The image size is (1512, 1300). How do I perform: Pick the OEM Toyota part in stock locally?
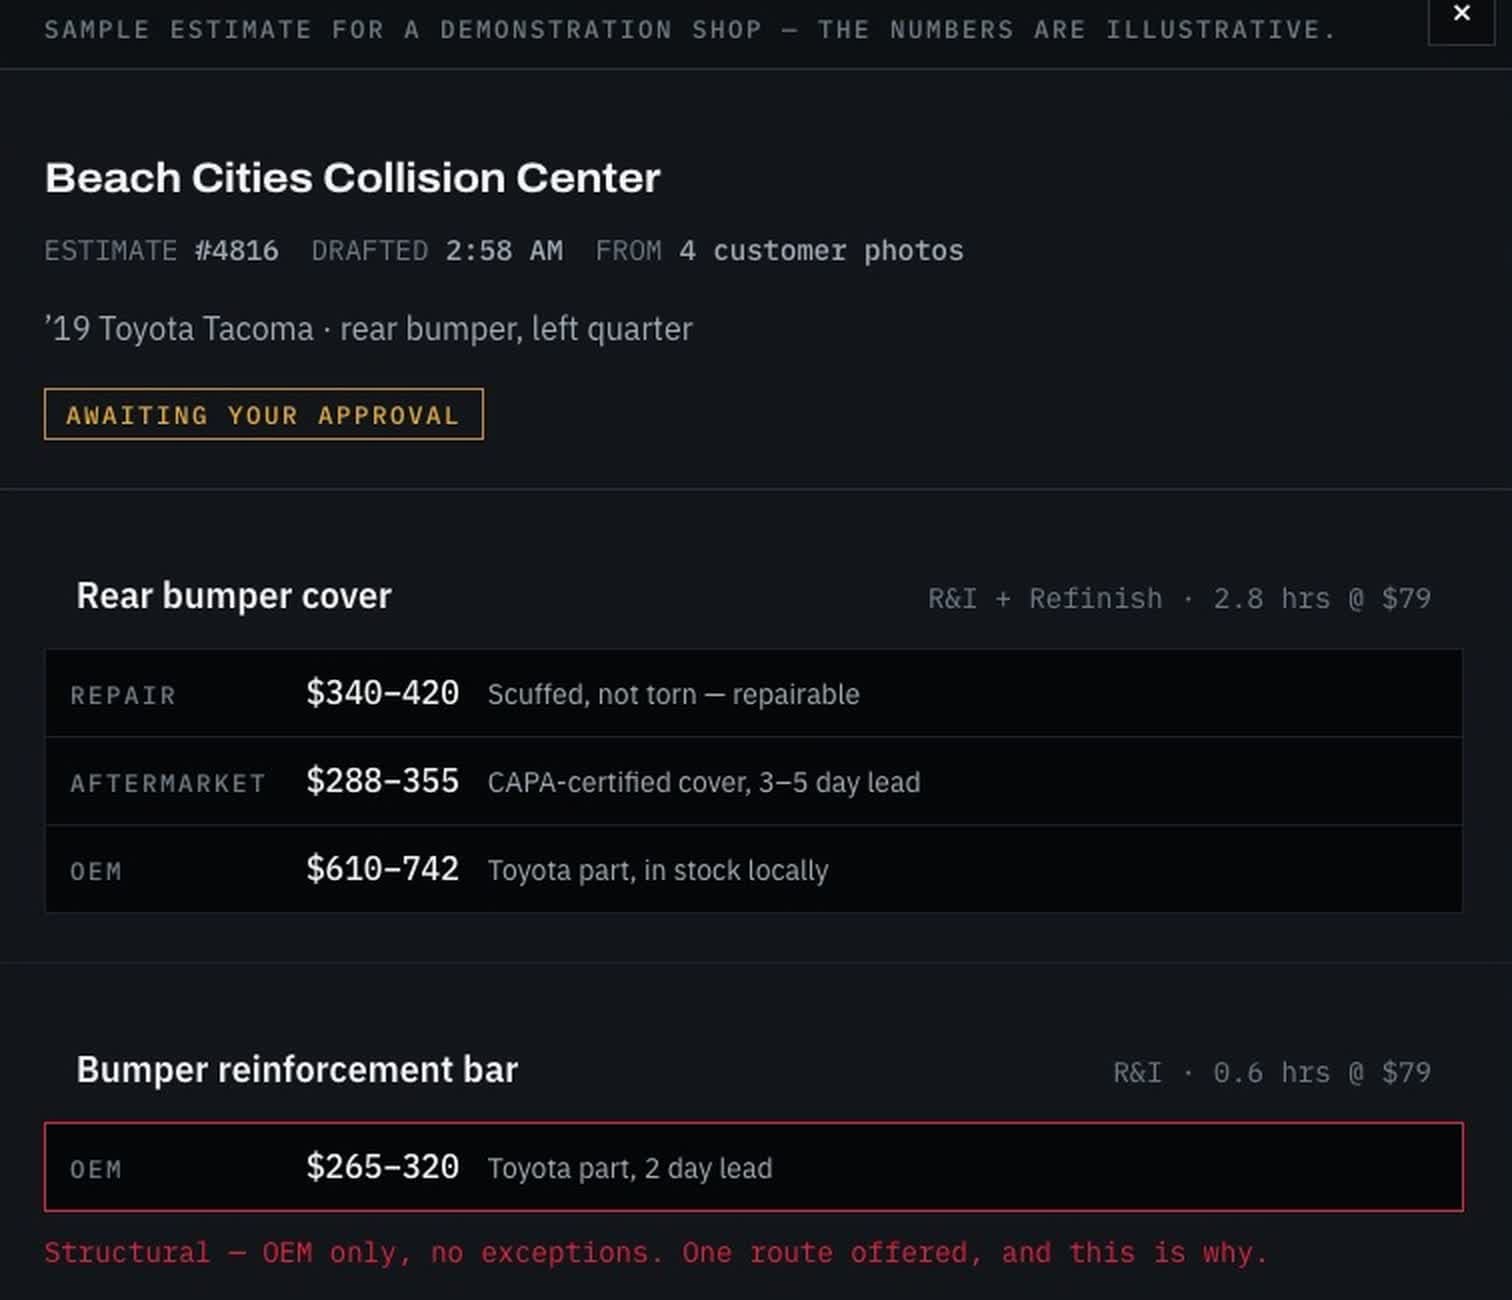point(754,869)
